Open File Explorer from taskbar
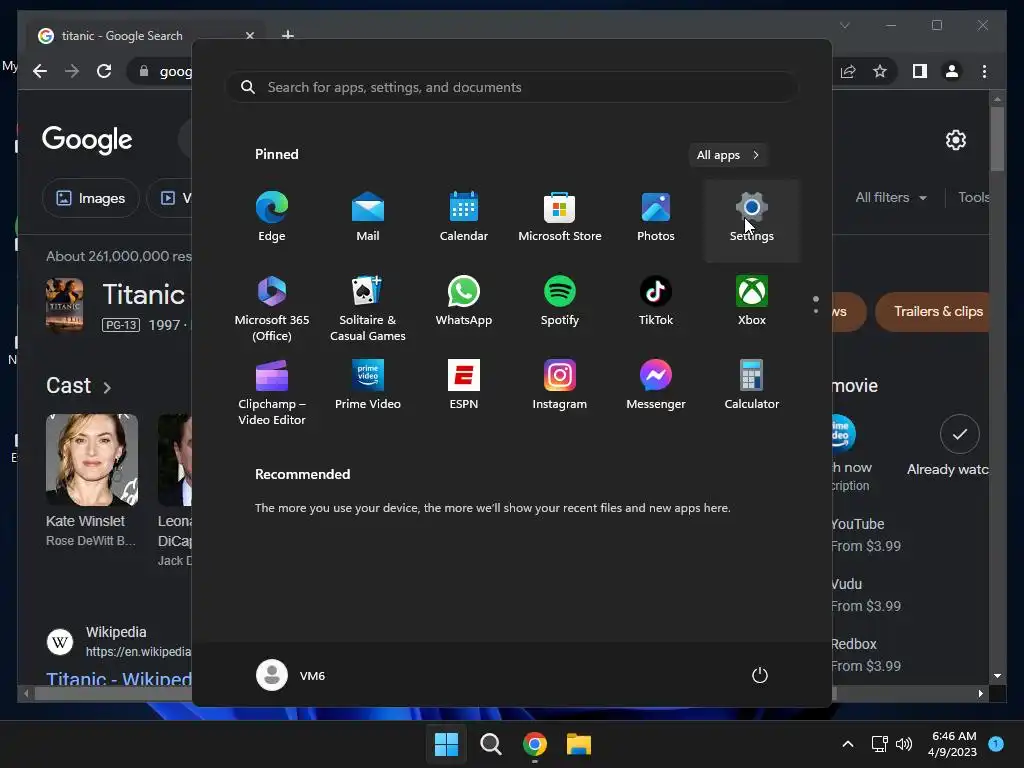The height and width of the screenshot is (768, 1024). coord(579,744)
